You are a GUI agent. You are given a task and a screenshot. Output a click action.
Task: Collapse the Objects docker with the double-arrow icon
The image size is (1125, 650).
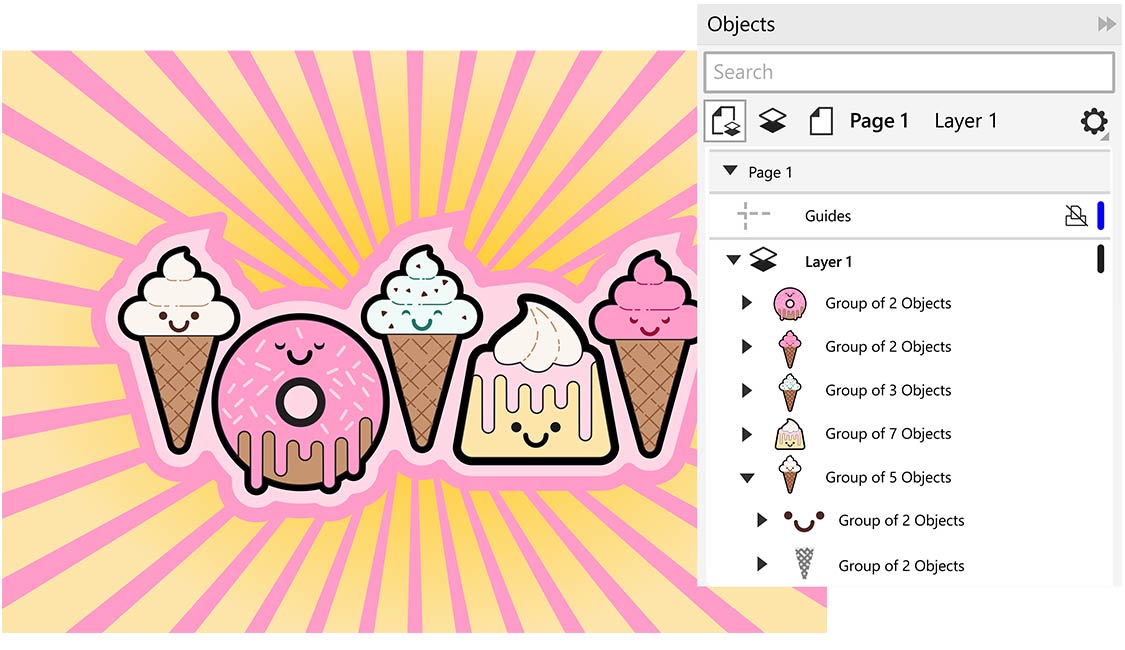[x=1108, y=24]
